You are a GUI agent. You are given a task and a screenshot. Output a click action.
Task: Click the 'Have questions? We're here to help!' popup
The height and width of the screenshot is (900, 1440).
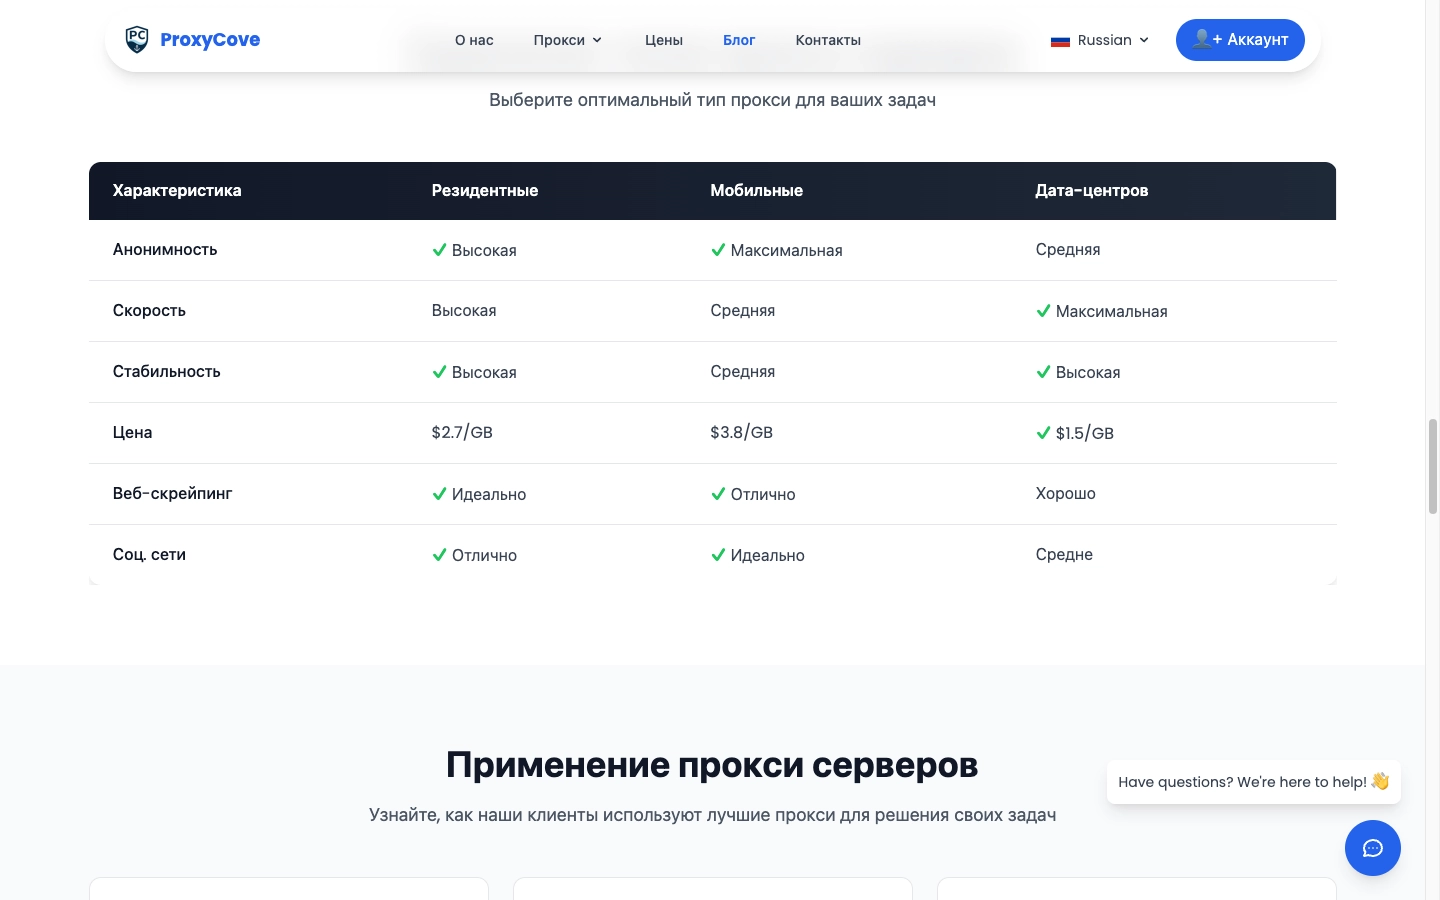(1254, 782)
